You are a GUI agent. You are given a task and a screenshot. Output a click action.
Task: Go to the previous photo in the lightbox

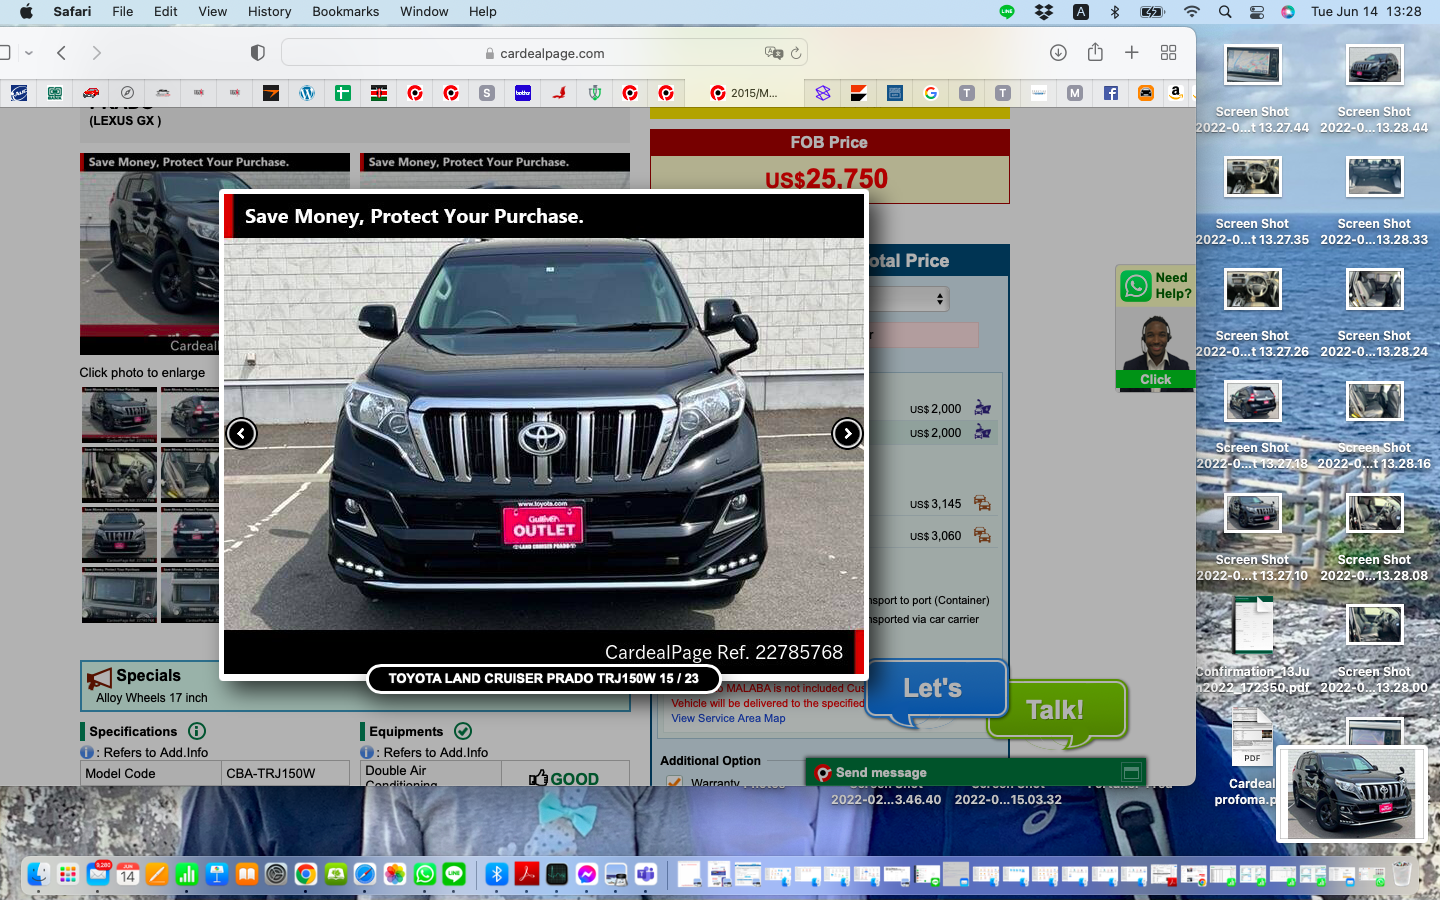[x=241, y=433]
